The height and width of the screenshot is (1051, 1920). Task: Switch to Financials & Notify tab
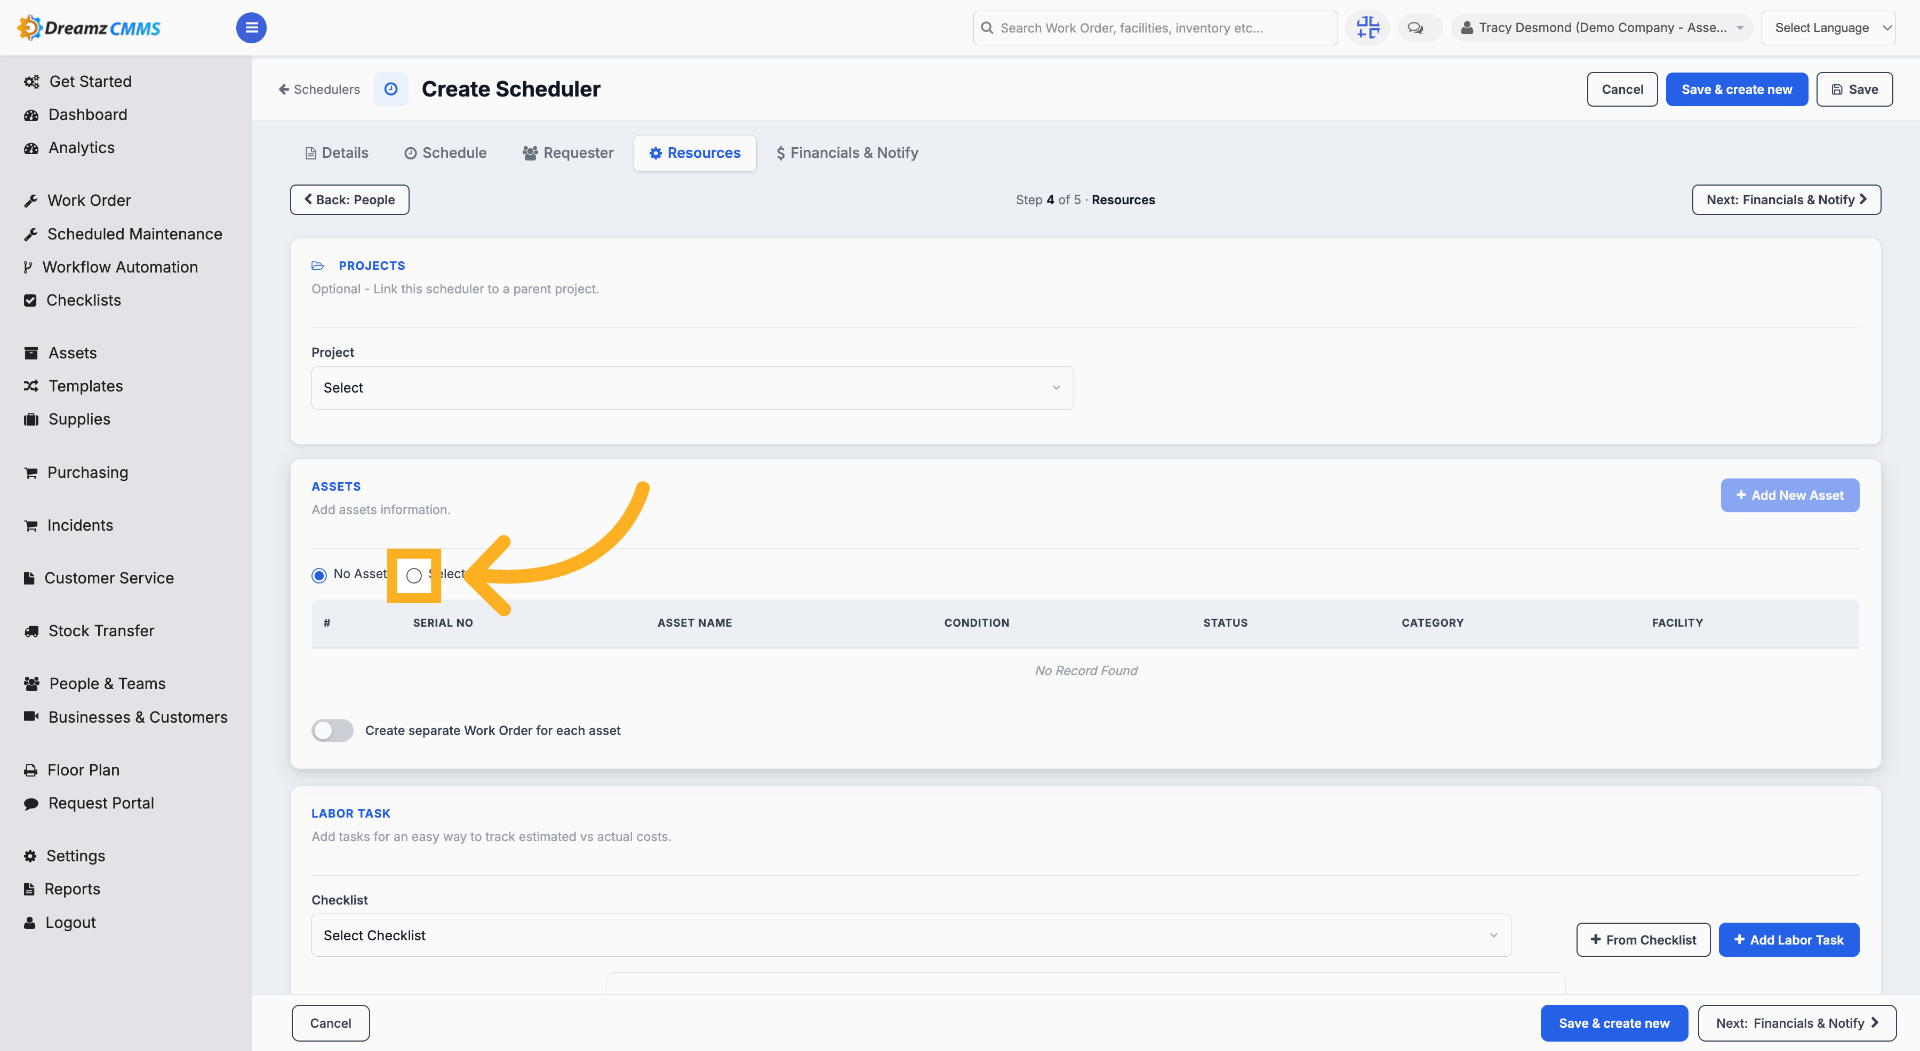coord(847,153)
